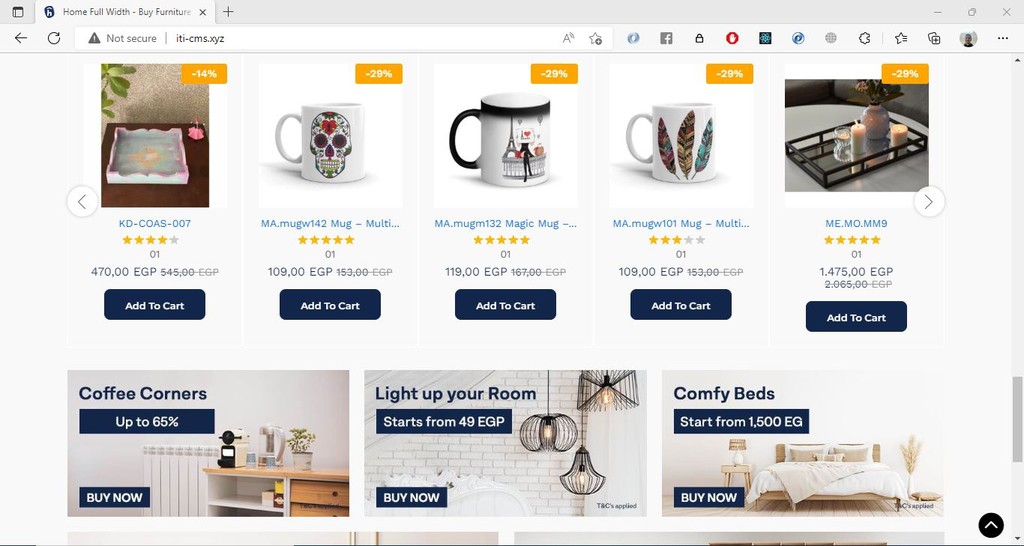Click the page vertical scrollbar thumb
Viewport: 1024px width, 546px height.
(x=1017, y=411)
